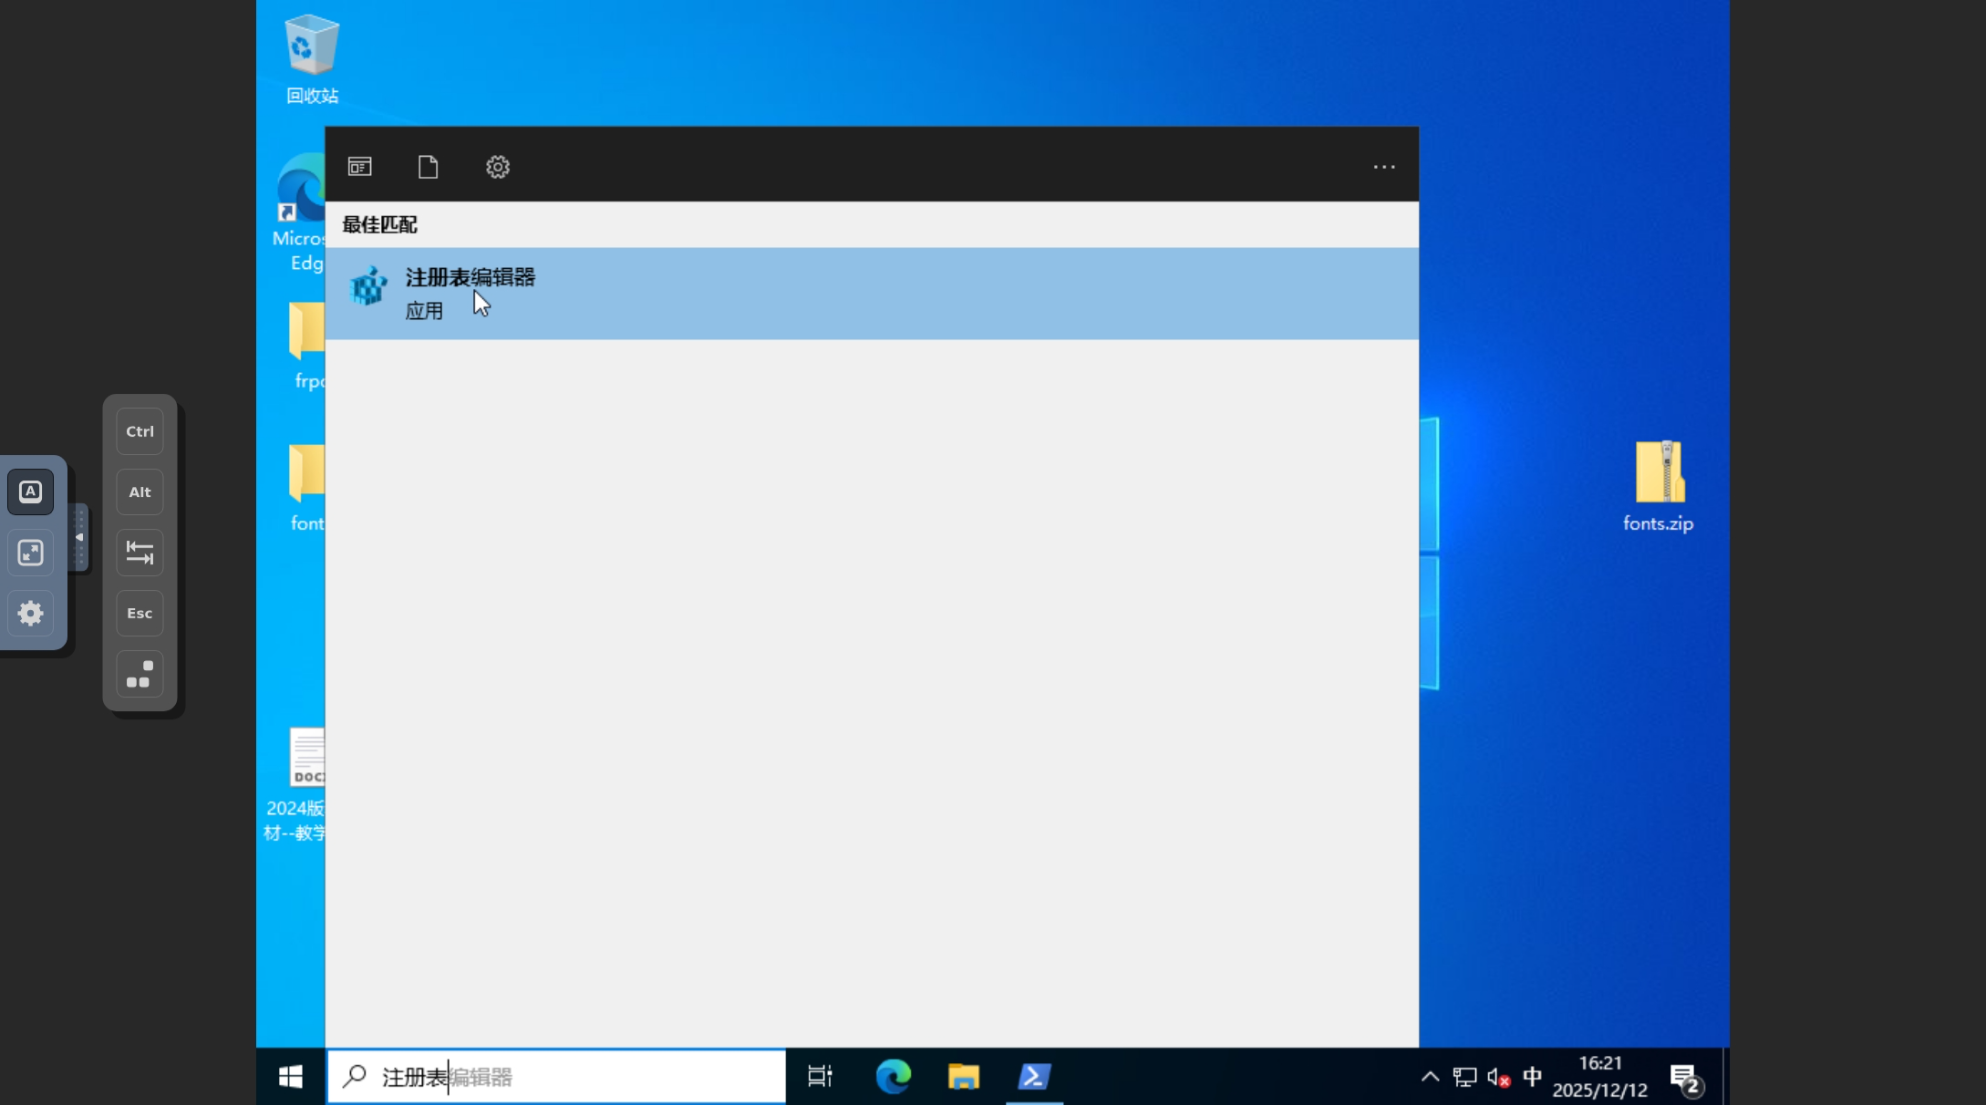Collapse the side key panel arrow
The width and height of the screenshot is (1986, 1105).
[x=79, y=538]
